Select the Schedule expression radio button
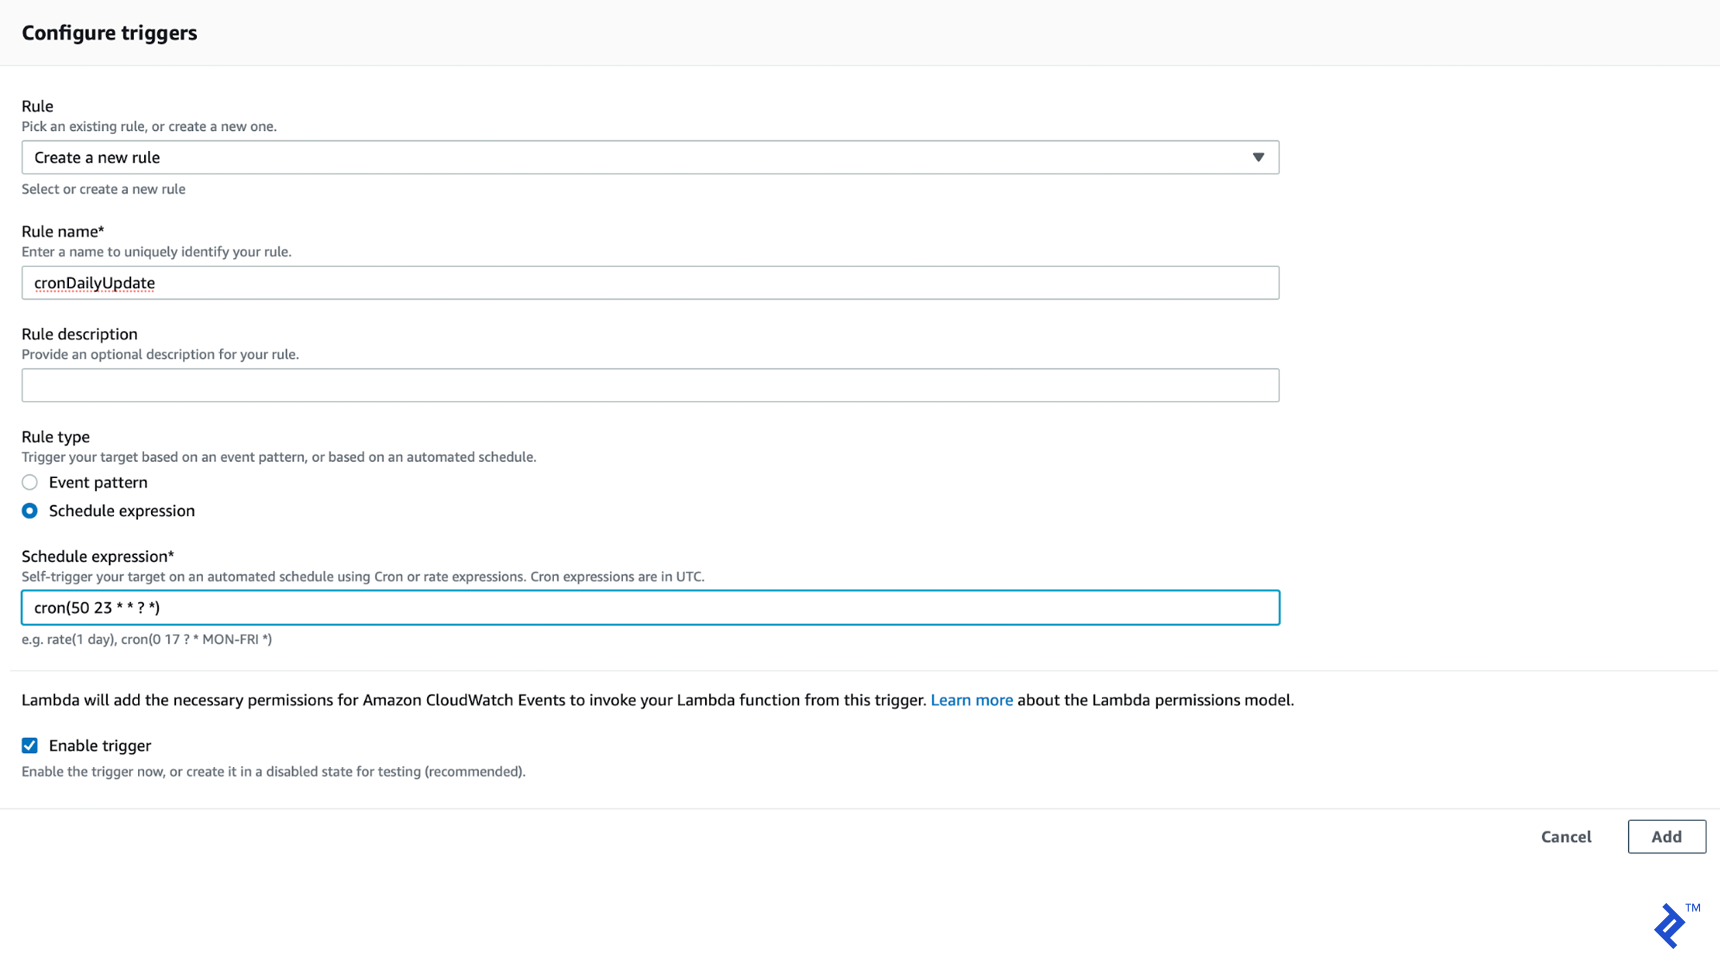 click(29, 510)
